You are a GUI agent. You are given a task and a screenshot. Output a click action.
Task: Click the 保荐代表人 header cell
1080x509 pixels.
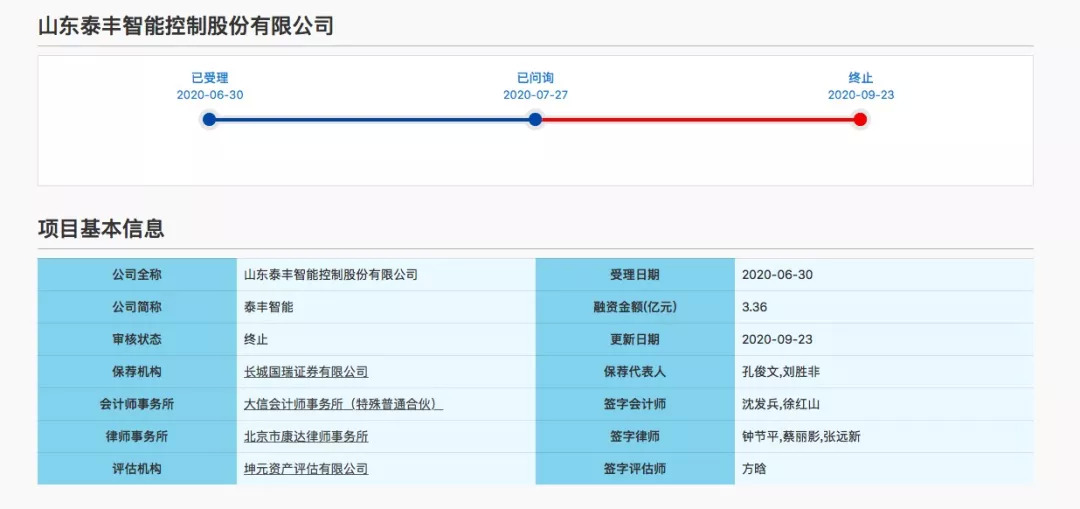click(x=635, y=372)
